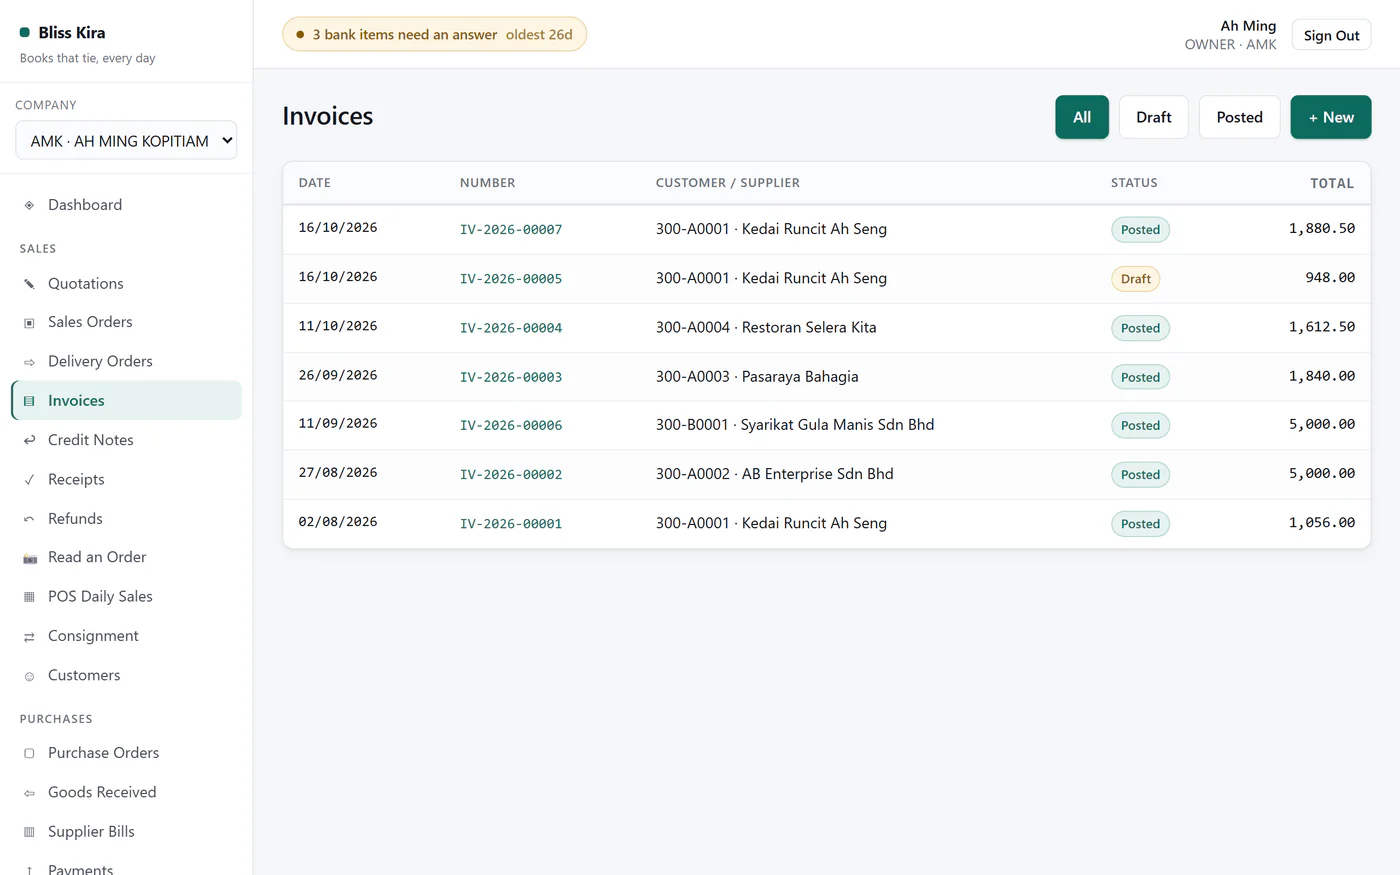Click the Refunds icon
Image resolution: width=1400 pixels, height=875 pixels.
click(29, 519)
